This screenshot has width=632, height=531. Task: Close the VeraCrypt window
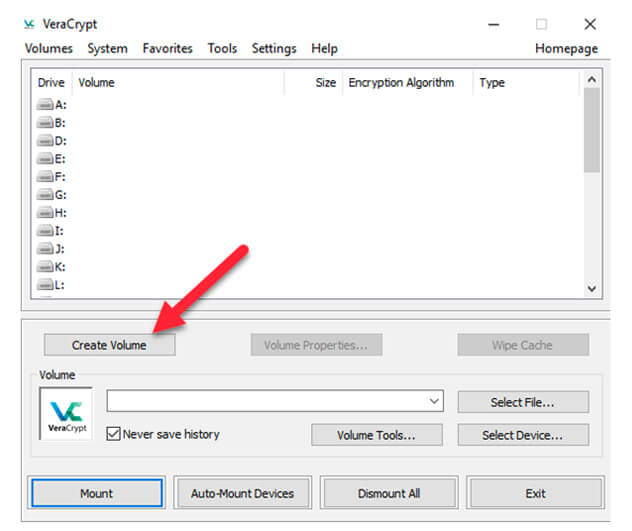pos(590,25)
